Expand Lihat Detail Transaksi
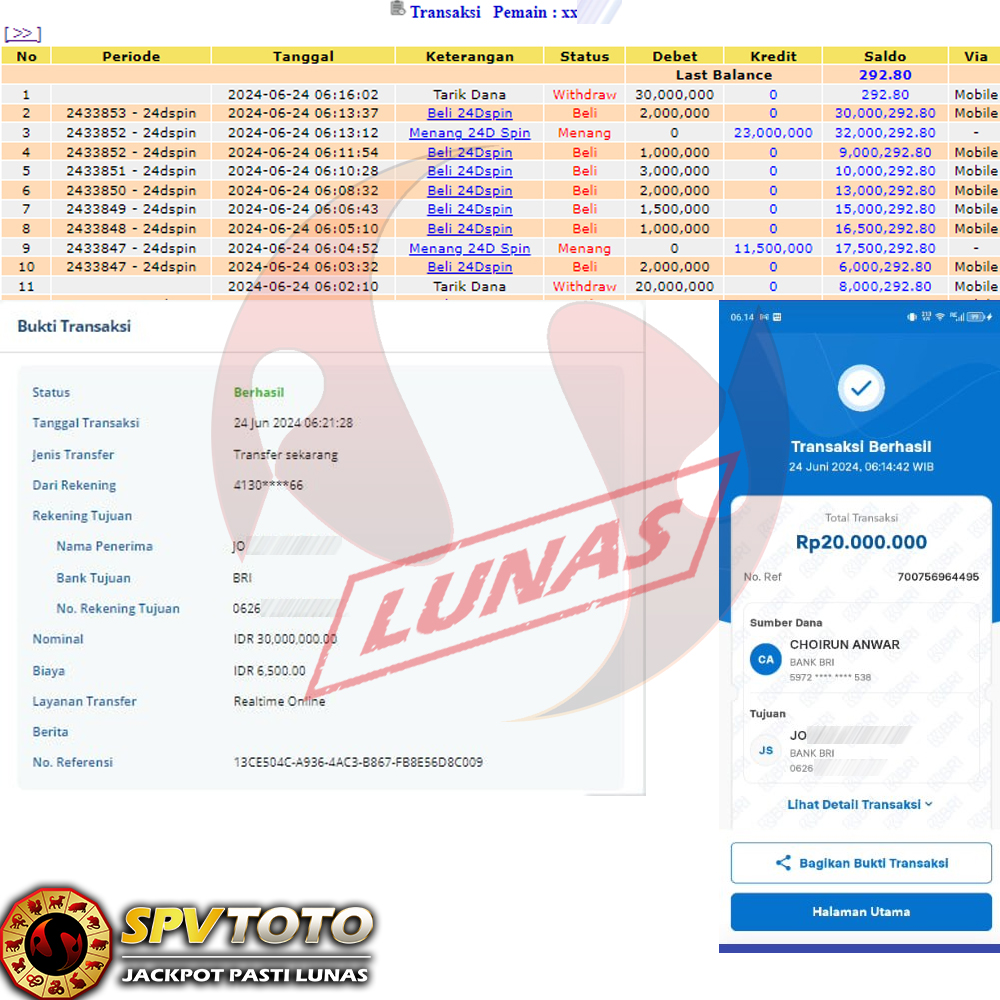Screen dimensions: 1000x1000 pos(860,804)
